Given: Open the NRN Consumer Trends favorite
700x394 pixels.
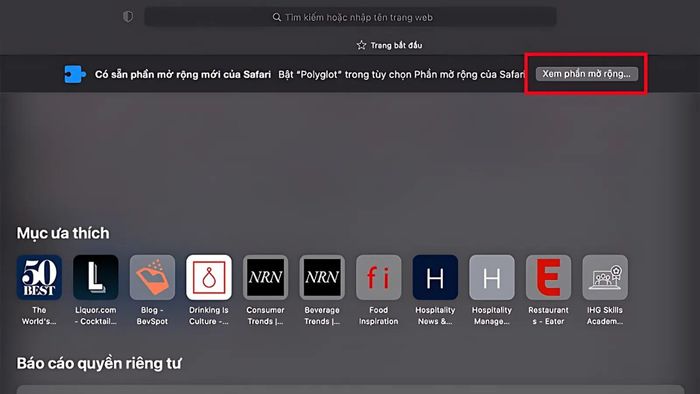Looking at the screenshot, I should pos(266,277).
